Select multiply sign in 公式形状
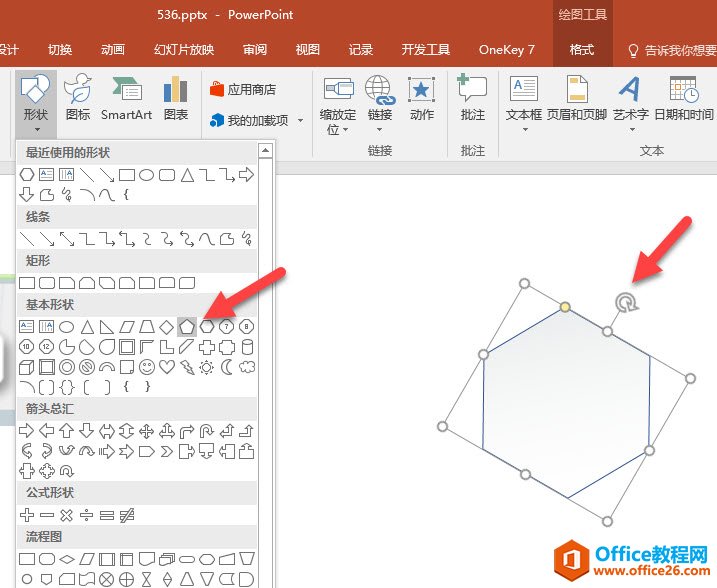The width and height of the screenshot is (717, 588). [x=67, y=515]
